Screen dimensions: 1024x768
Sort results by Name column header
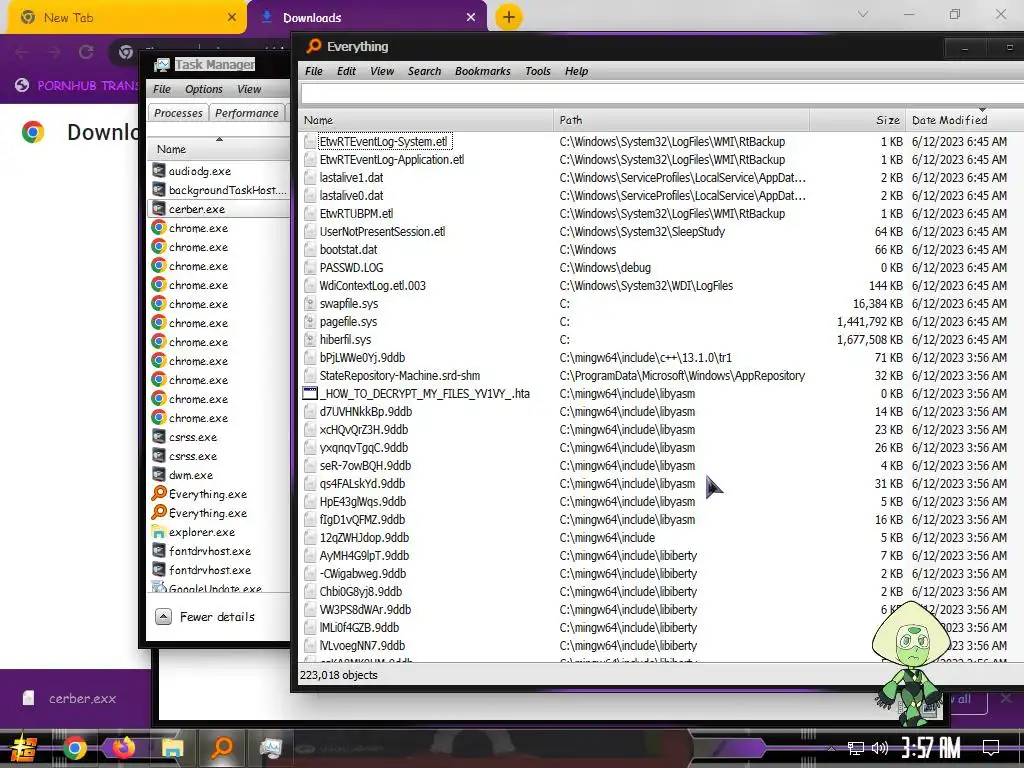[426, 120]
